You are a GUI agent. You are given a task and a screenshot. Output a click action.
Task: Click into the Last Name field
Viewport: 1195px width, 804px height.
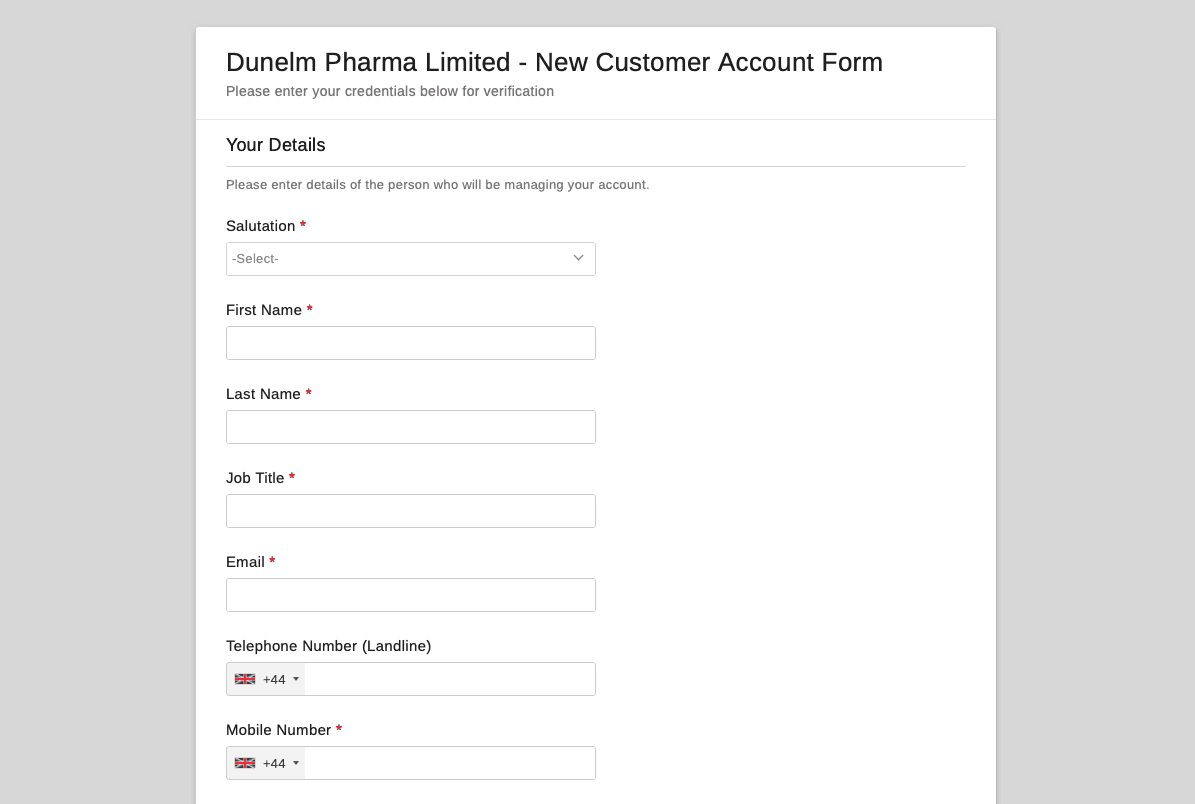coord(410,427)
